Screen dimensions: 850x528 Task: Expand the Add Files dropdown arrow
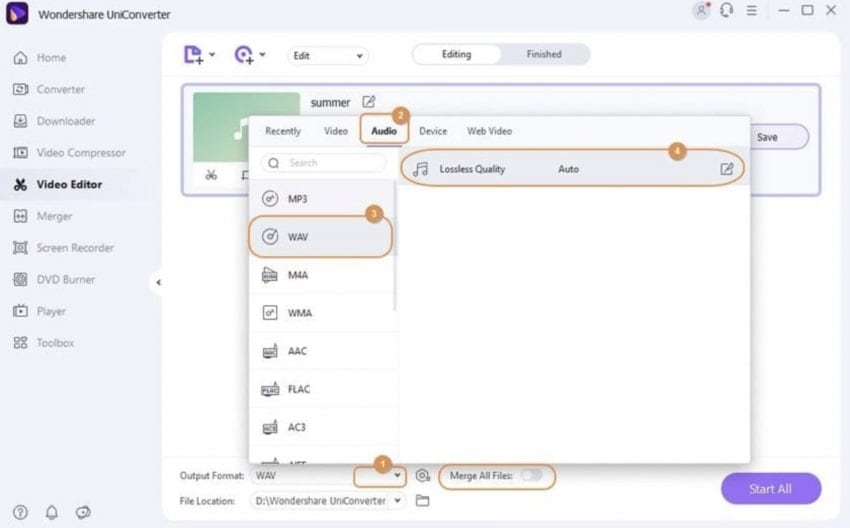[x=212, y=54]
